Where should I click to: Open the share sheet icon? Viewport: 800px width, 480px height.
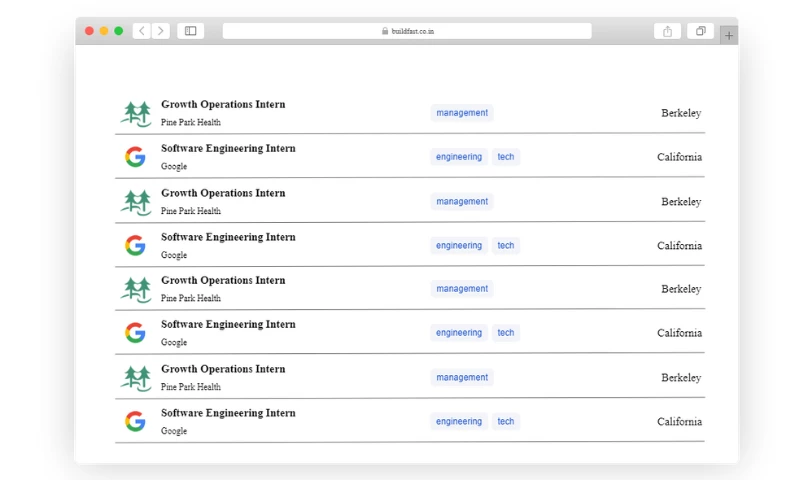(x=667, y=31)
